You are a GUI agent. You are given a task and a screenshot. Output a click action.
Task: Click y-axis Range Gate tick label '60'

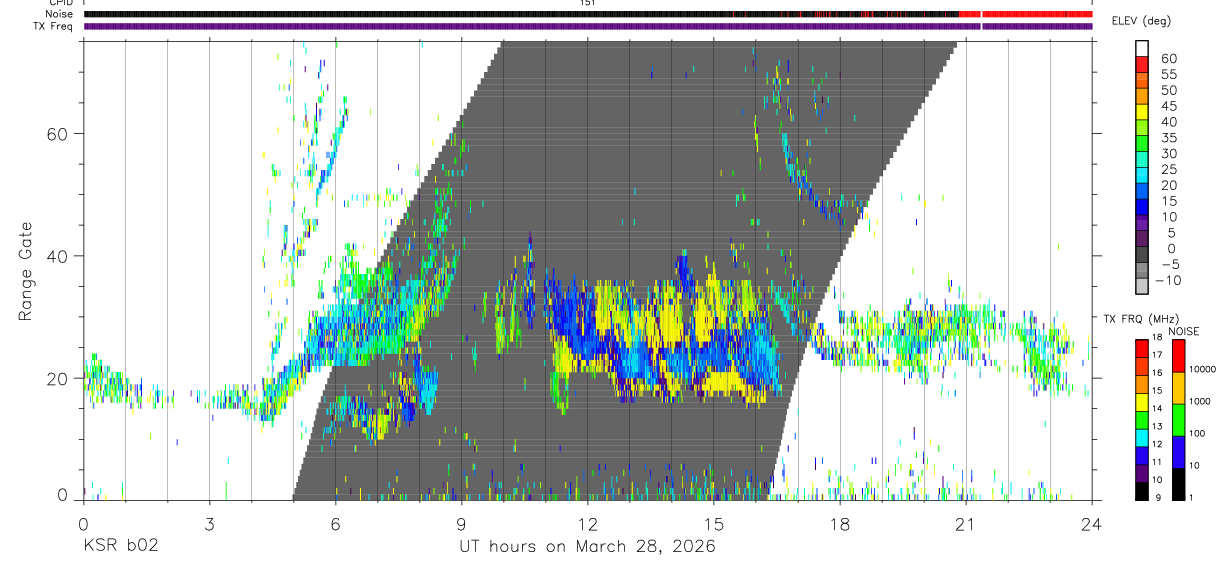click(x=59, y=133)
